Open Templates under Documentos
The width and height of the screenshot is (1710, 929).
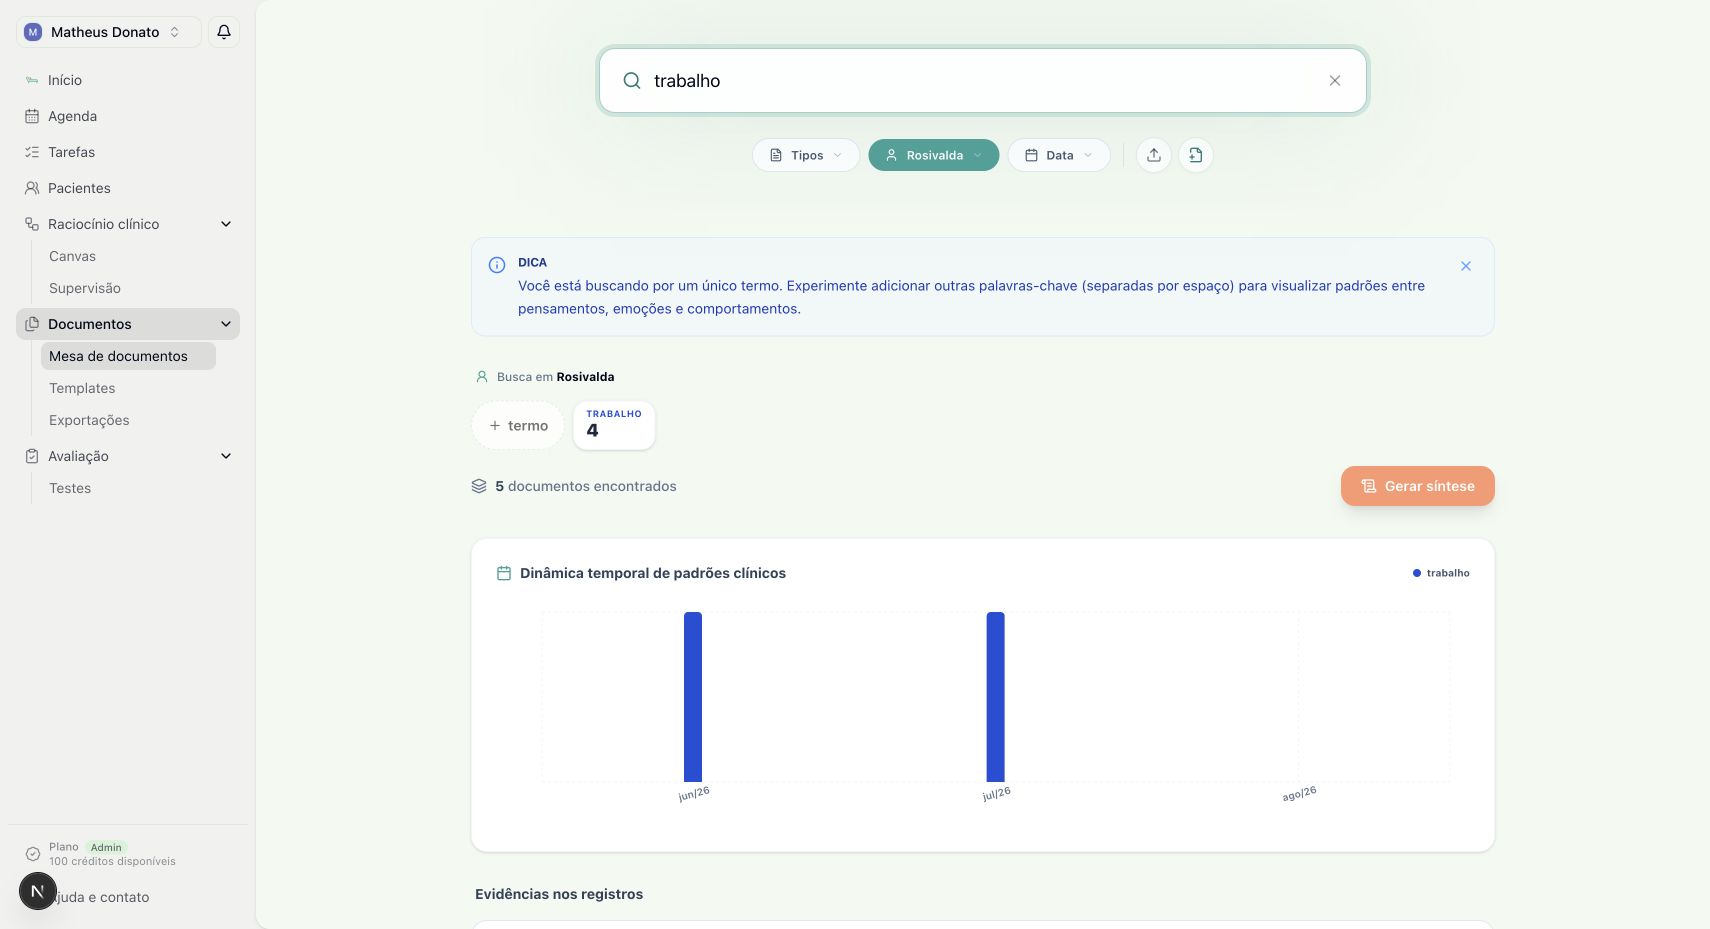82,388
